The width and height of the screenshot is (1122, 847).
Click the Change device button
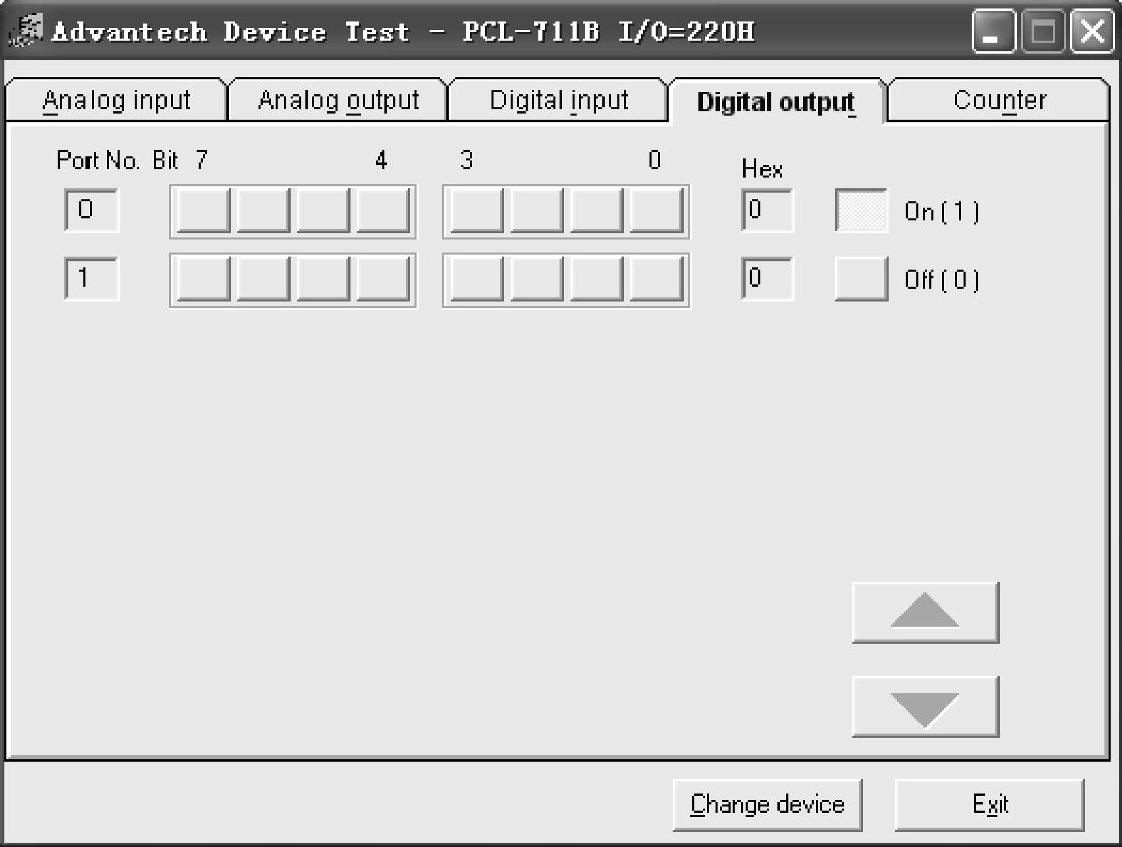tap(767, 805)
